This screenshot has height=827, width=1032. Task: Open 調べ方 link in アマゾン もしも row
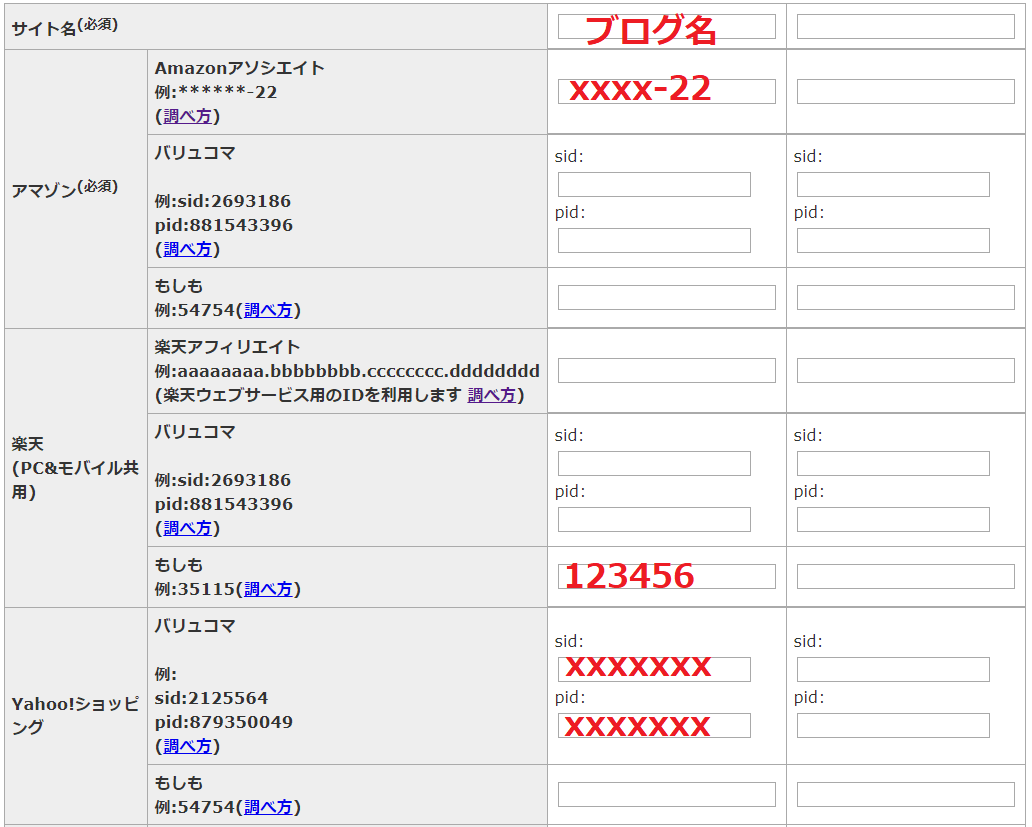pyautogui.click(x=268, y=309)
